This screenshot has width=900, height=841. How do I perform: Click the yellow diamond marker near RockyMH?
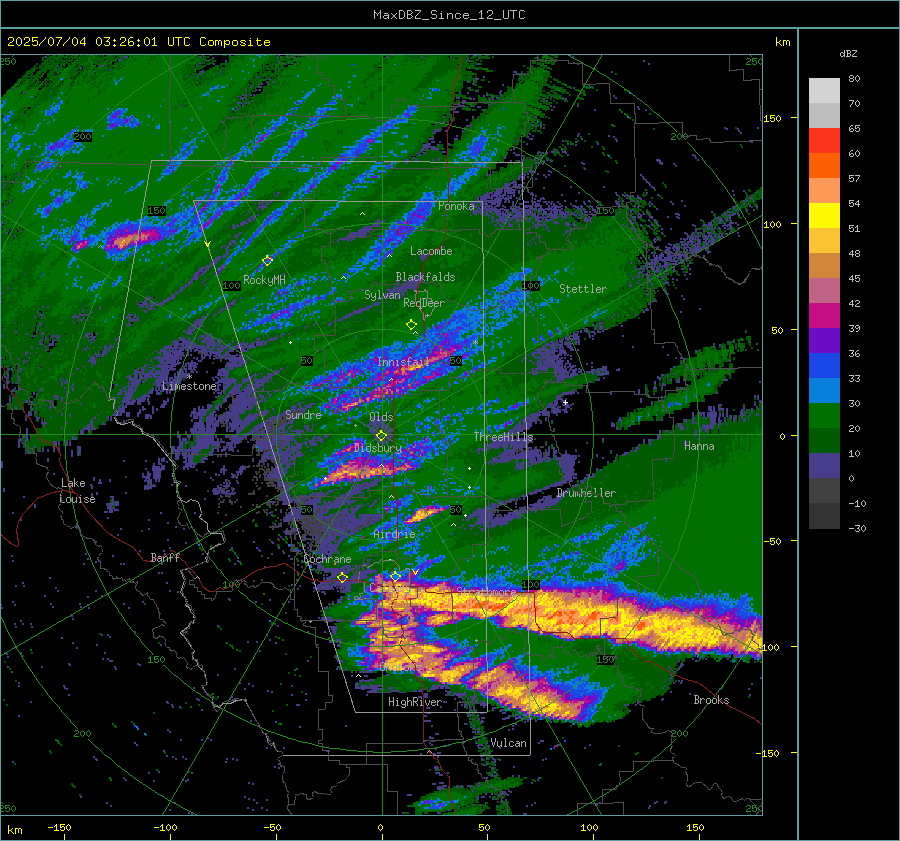pyautogui.click(x=267, y=261)
